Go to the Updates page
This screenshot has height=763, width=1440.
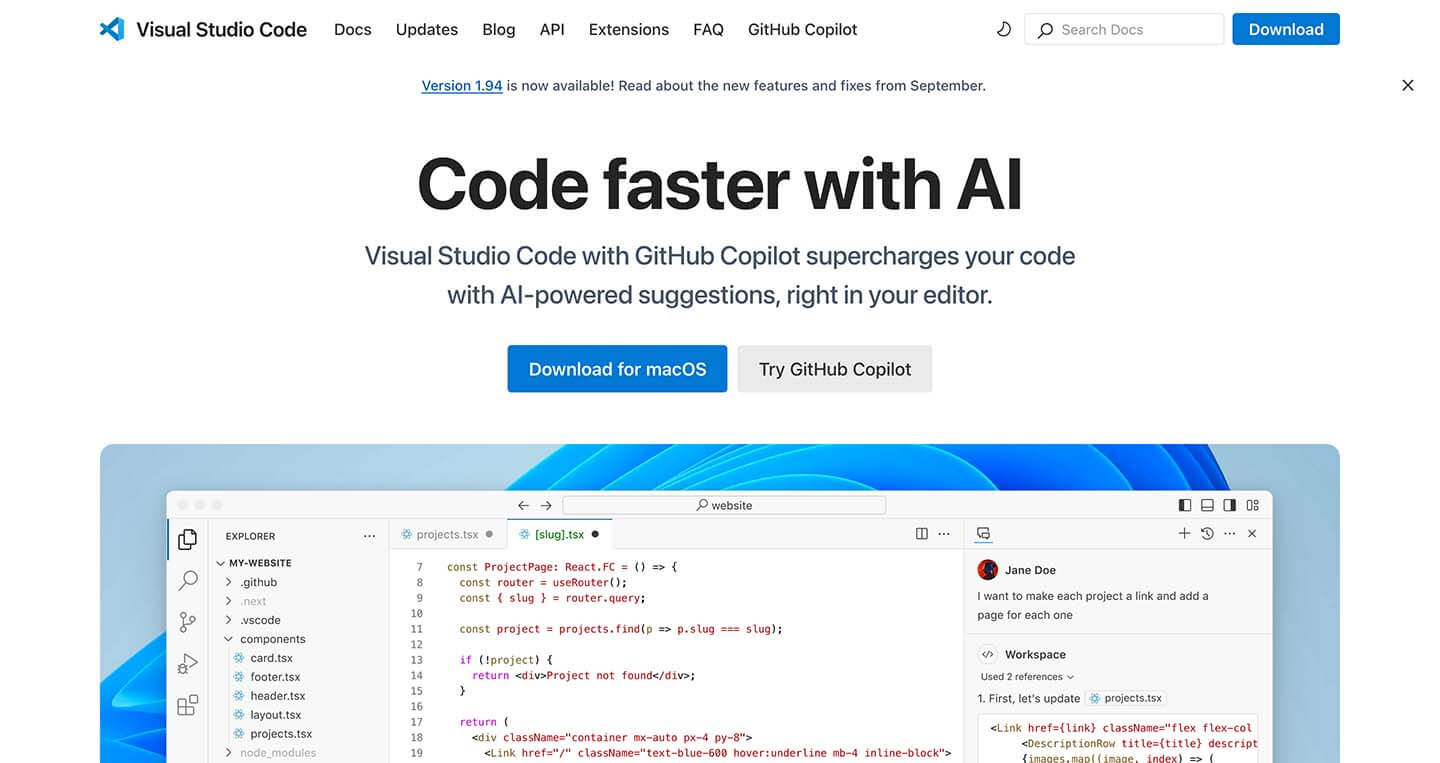pyautogui.click(x=427, y=30)
